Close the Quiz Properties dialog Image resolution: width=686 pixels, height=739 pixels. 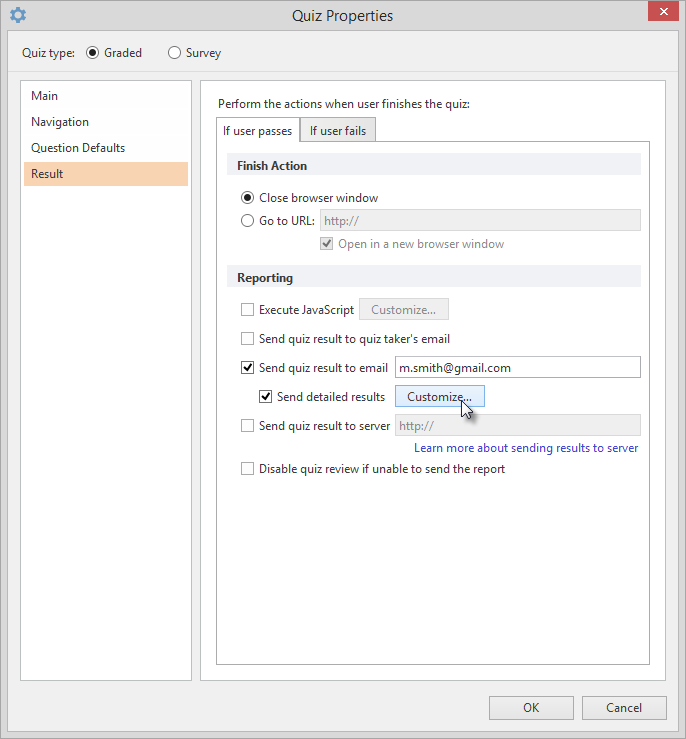pos(659,13)
